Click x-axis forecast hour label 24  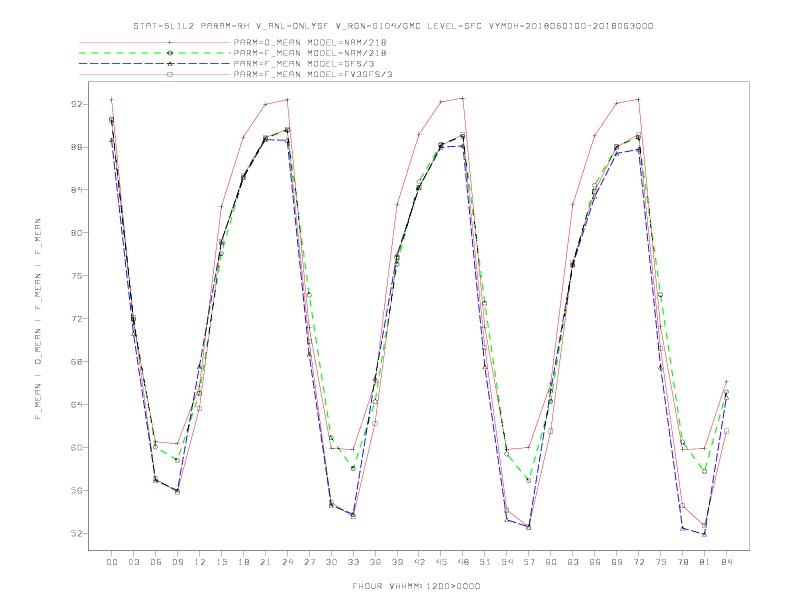click(x=287, y=562)
